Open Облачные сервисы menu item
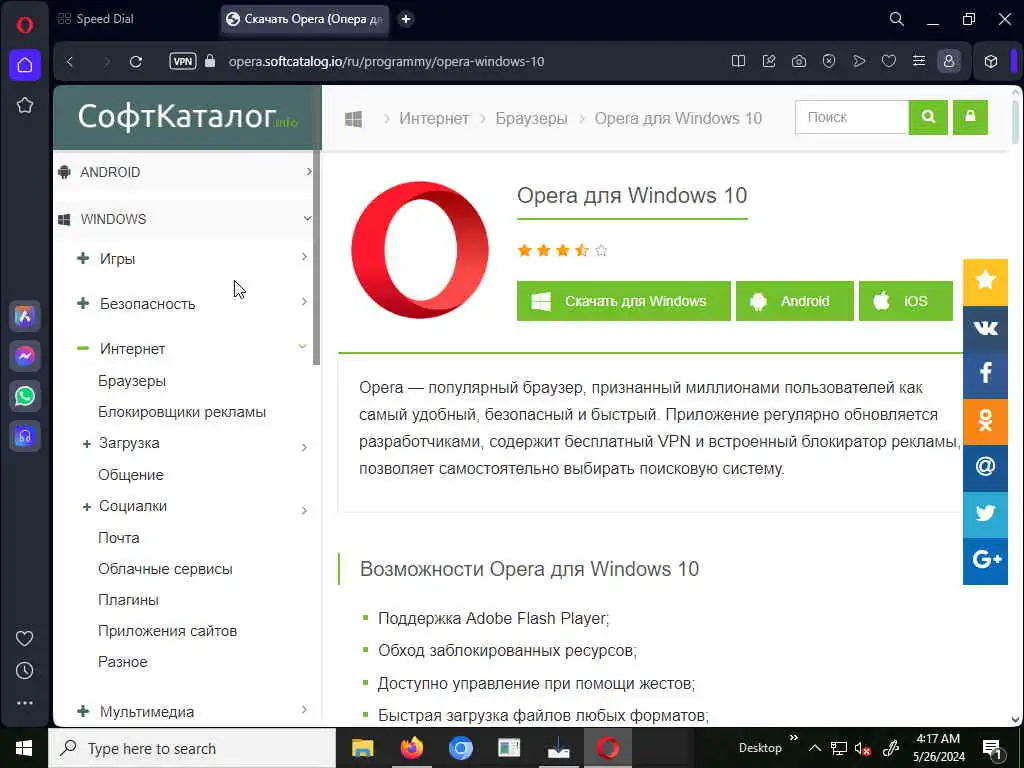 [165, 569]
